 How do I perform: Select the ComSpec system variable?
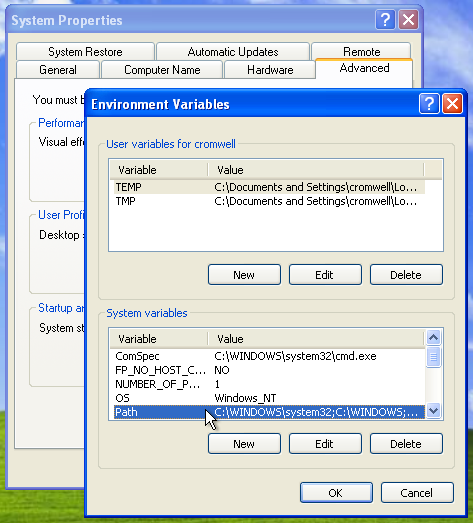[270, 356]
